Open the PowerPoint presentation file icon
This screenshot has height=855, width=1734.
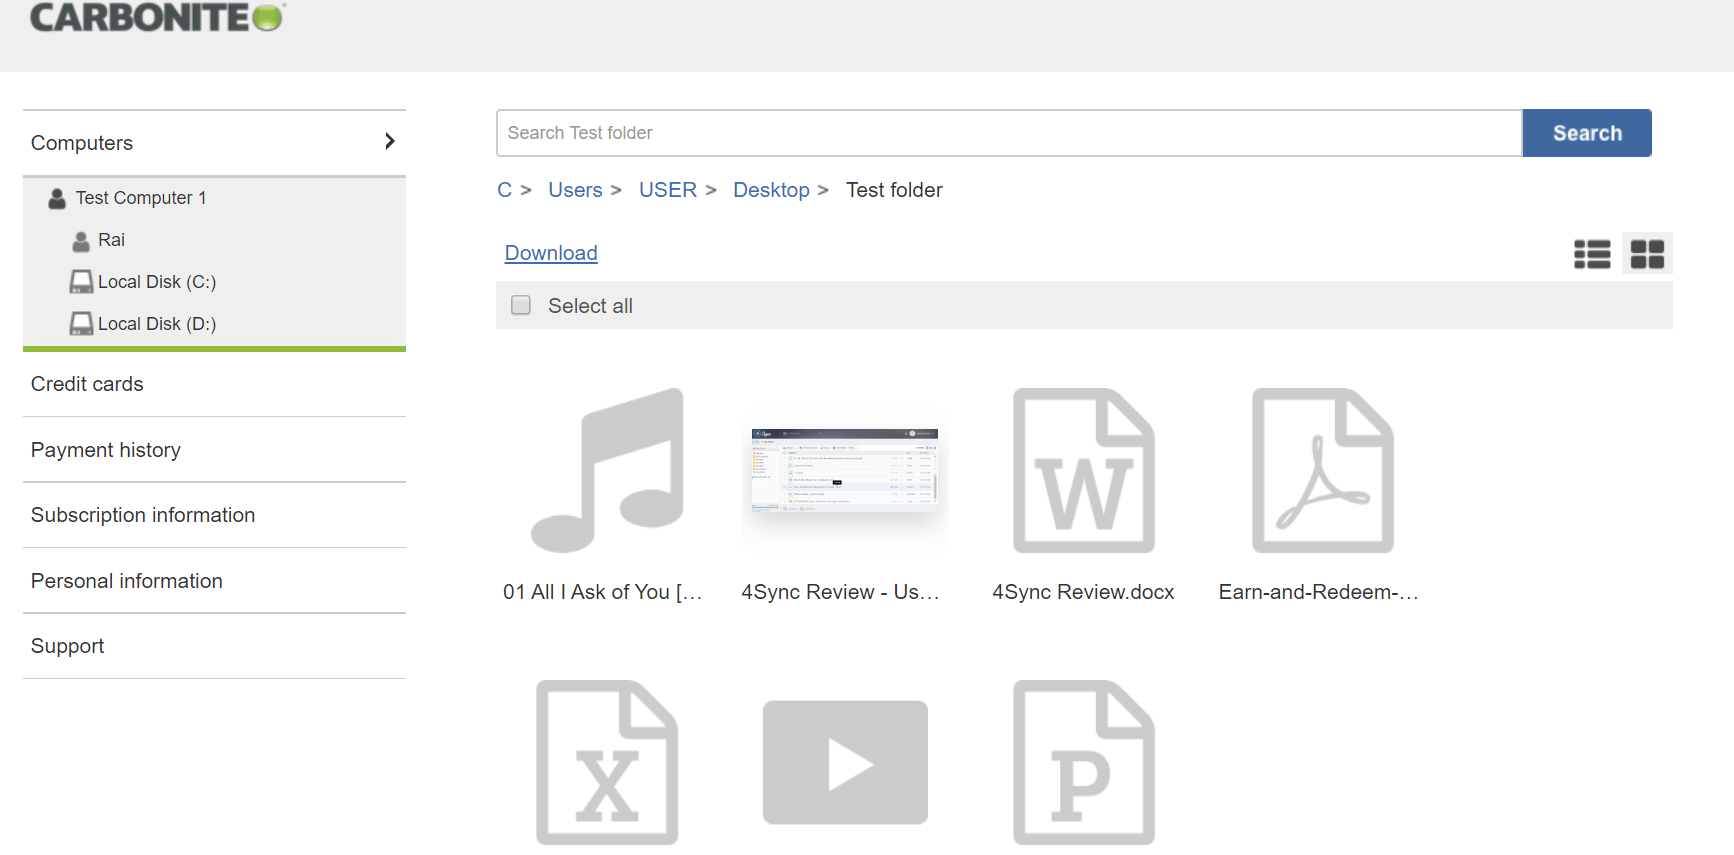1083,762
